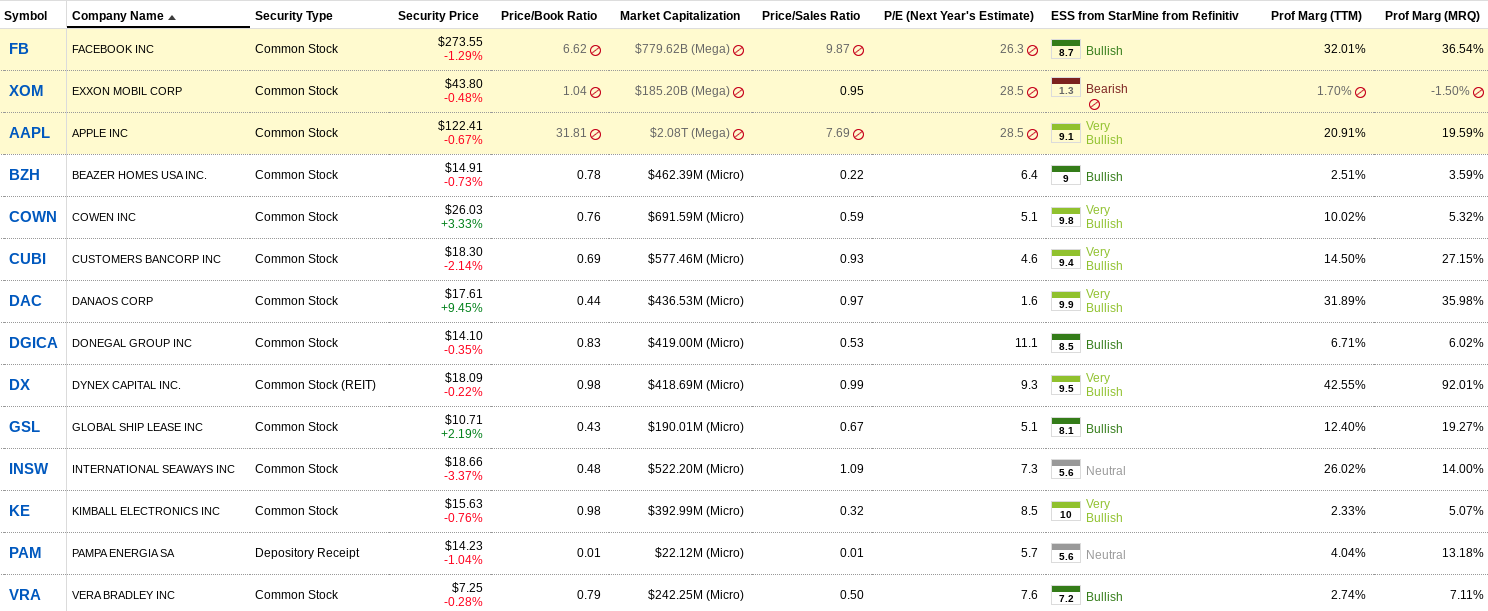Viewport: 1488px width, 611px height.
Task: Click red icon next to Exxon's $185.20B market cap
Action: pos(738,92)
